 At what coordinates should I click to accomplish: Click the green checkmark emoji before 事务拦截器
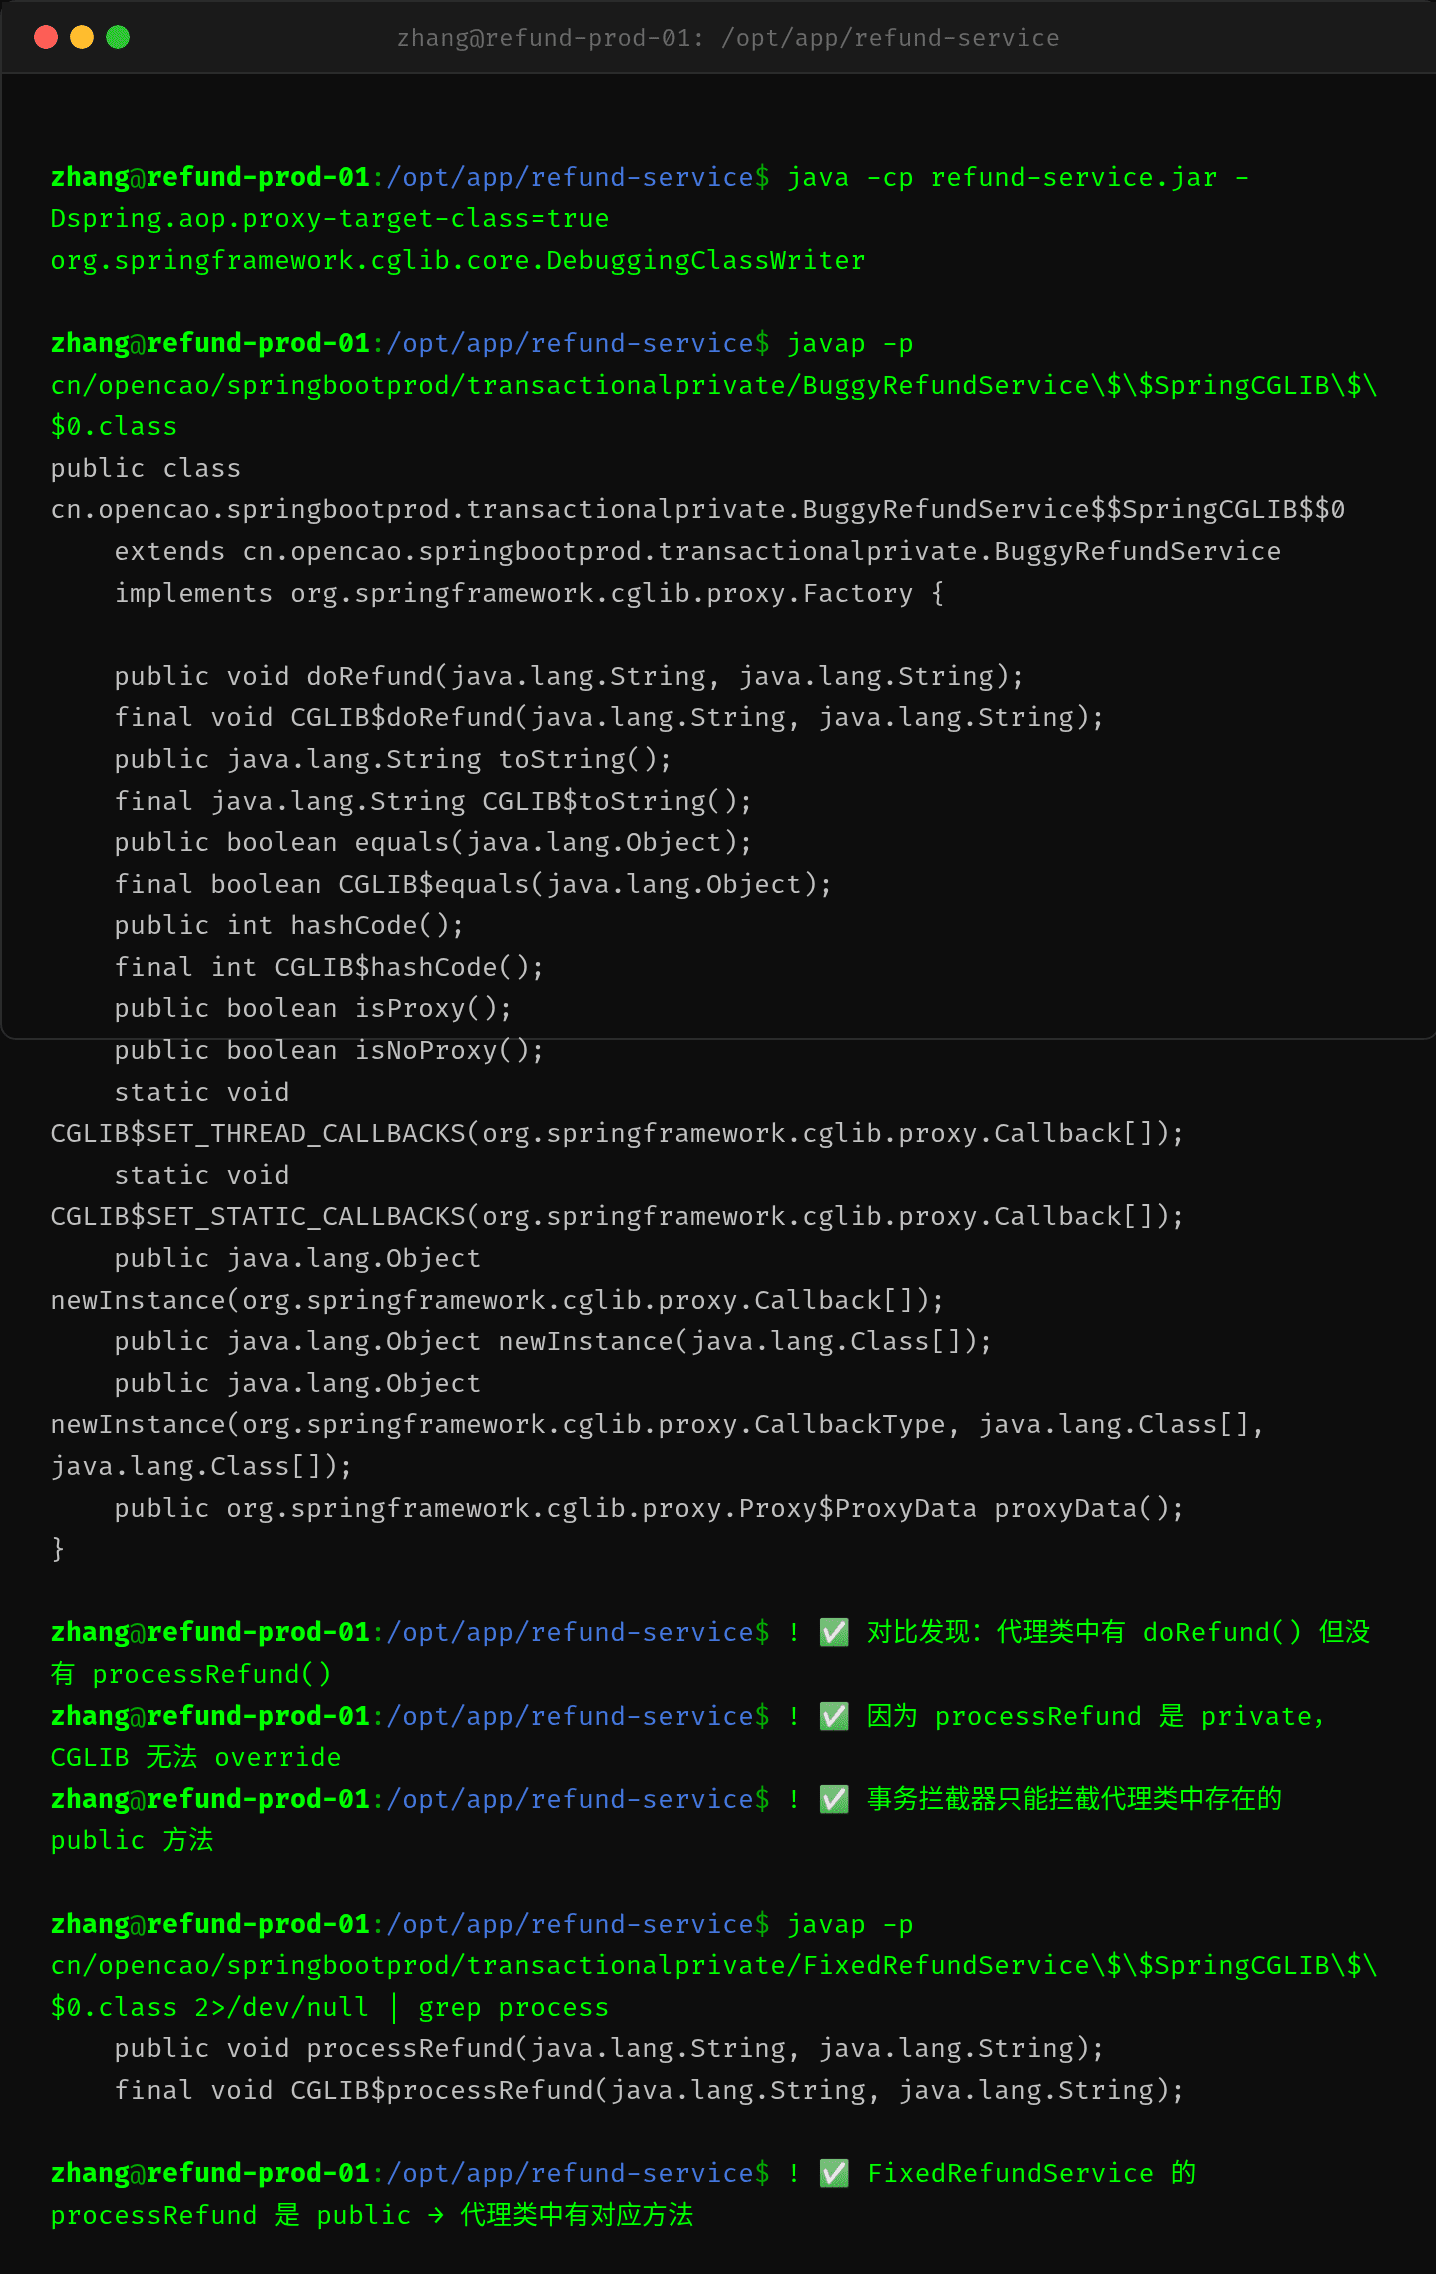(834, 1800)
